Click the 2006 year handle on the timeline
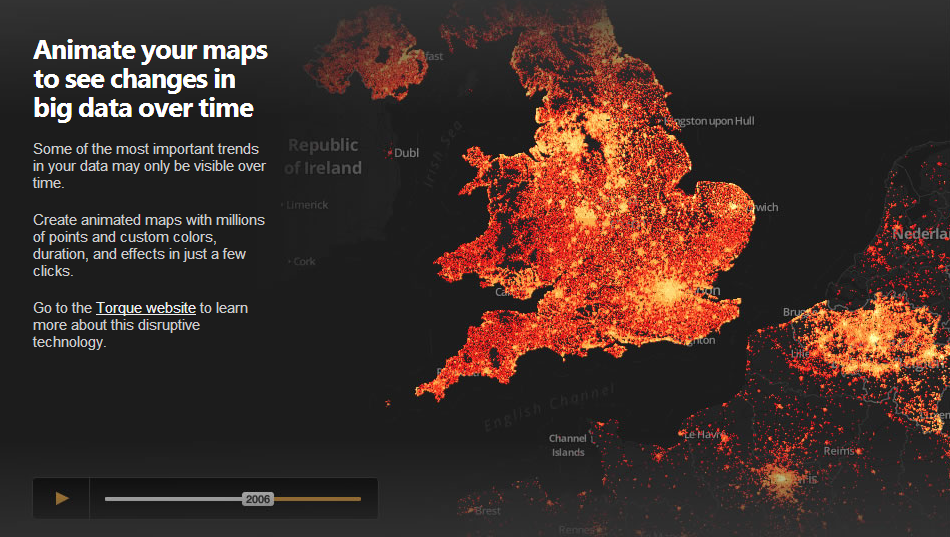Viewport: 950px width, 537px height. click(257, 499)
